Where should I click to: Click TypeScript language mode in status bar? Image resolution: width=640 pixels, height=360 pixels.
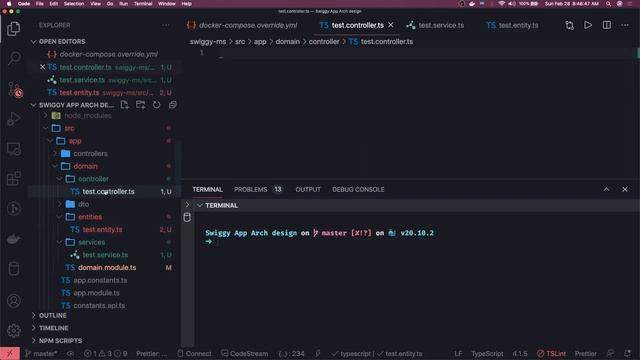(487, 353)
